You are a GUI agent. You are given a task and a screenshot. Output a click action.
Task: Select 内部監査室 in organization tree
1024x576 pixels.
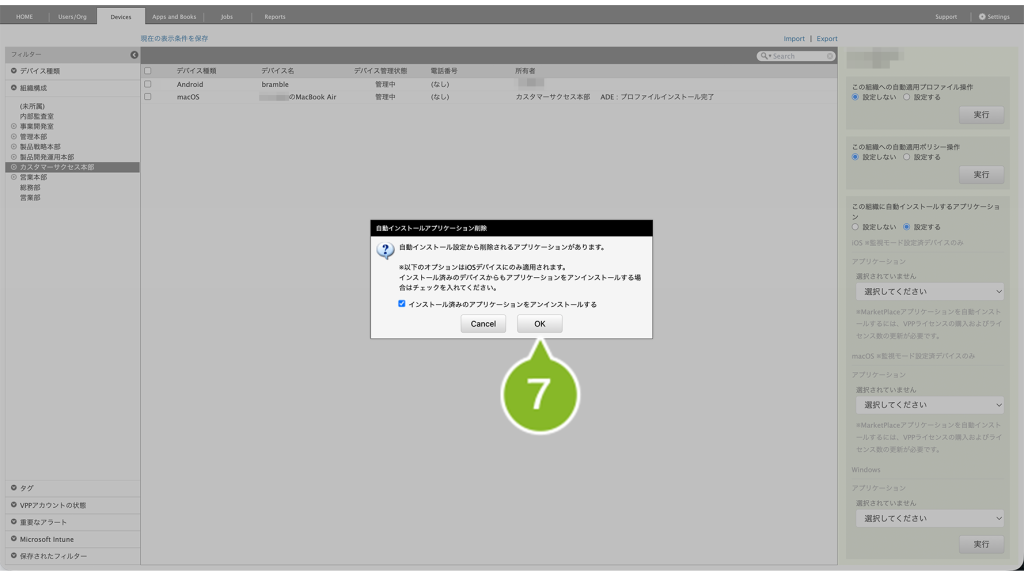pyautogui.click(x=37, y=116)
